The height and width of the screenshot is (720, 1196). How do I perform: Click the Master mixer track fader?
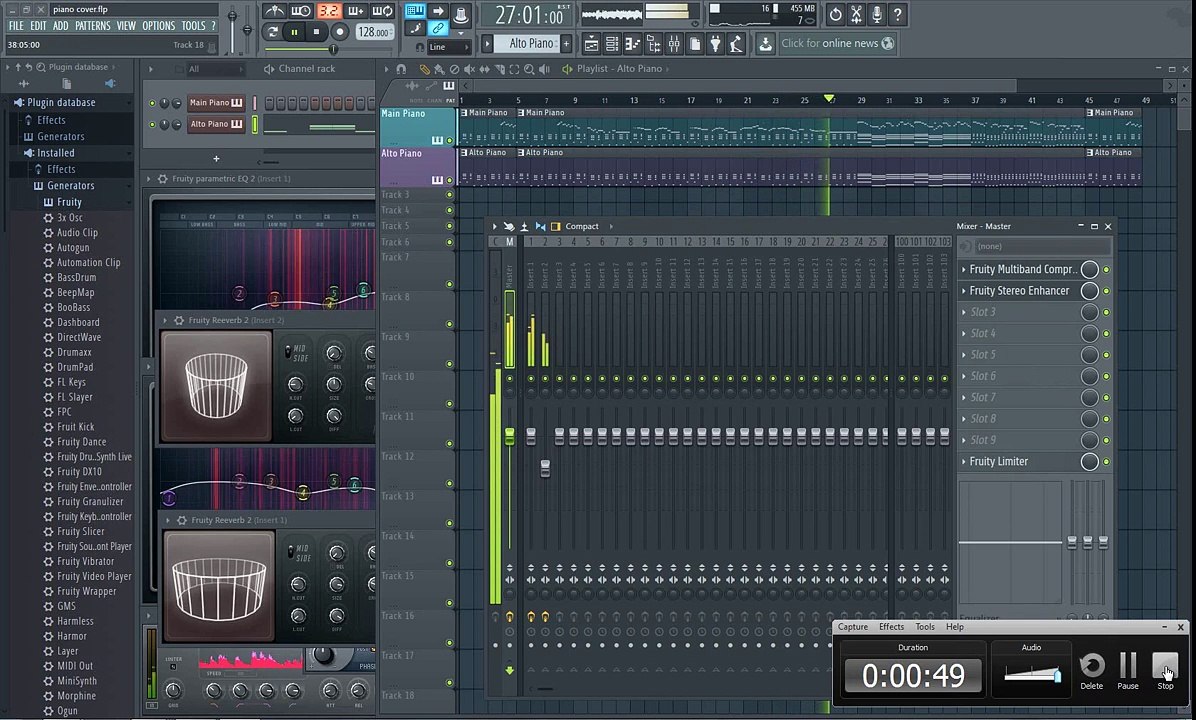pos(510,436)
